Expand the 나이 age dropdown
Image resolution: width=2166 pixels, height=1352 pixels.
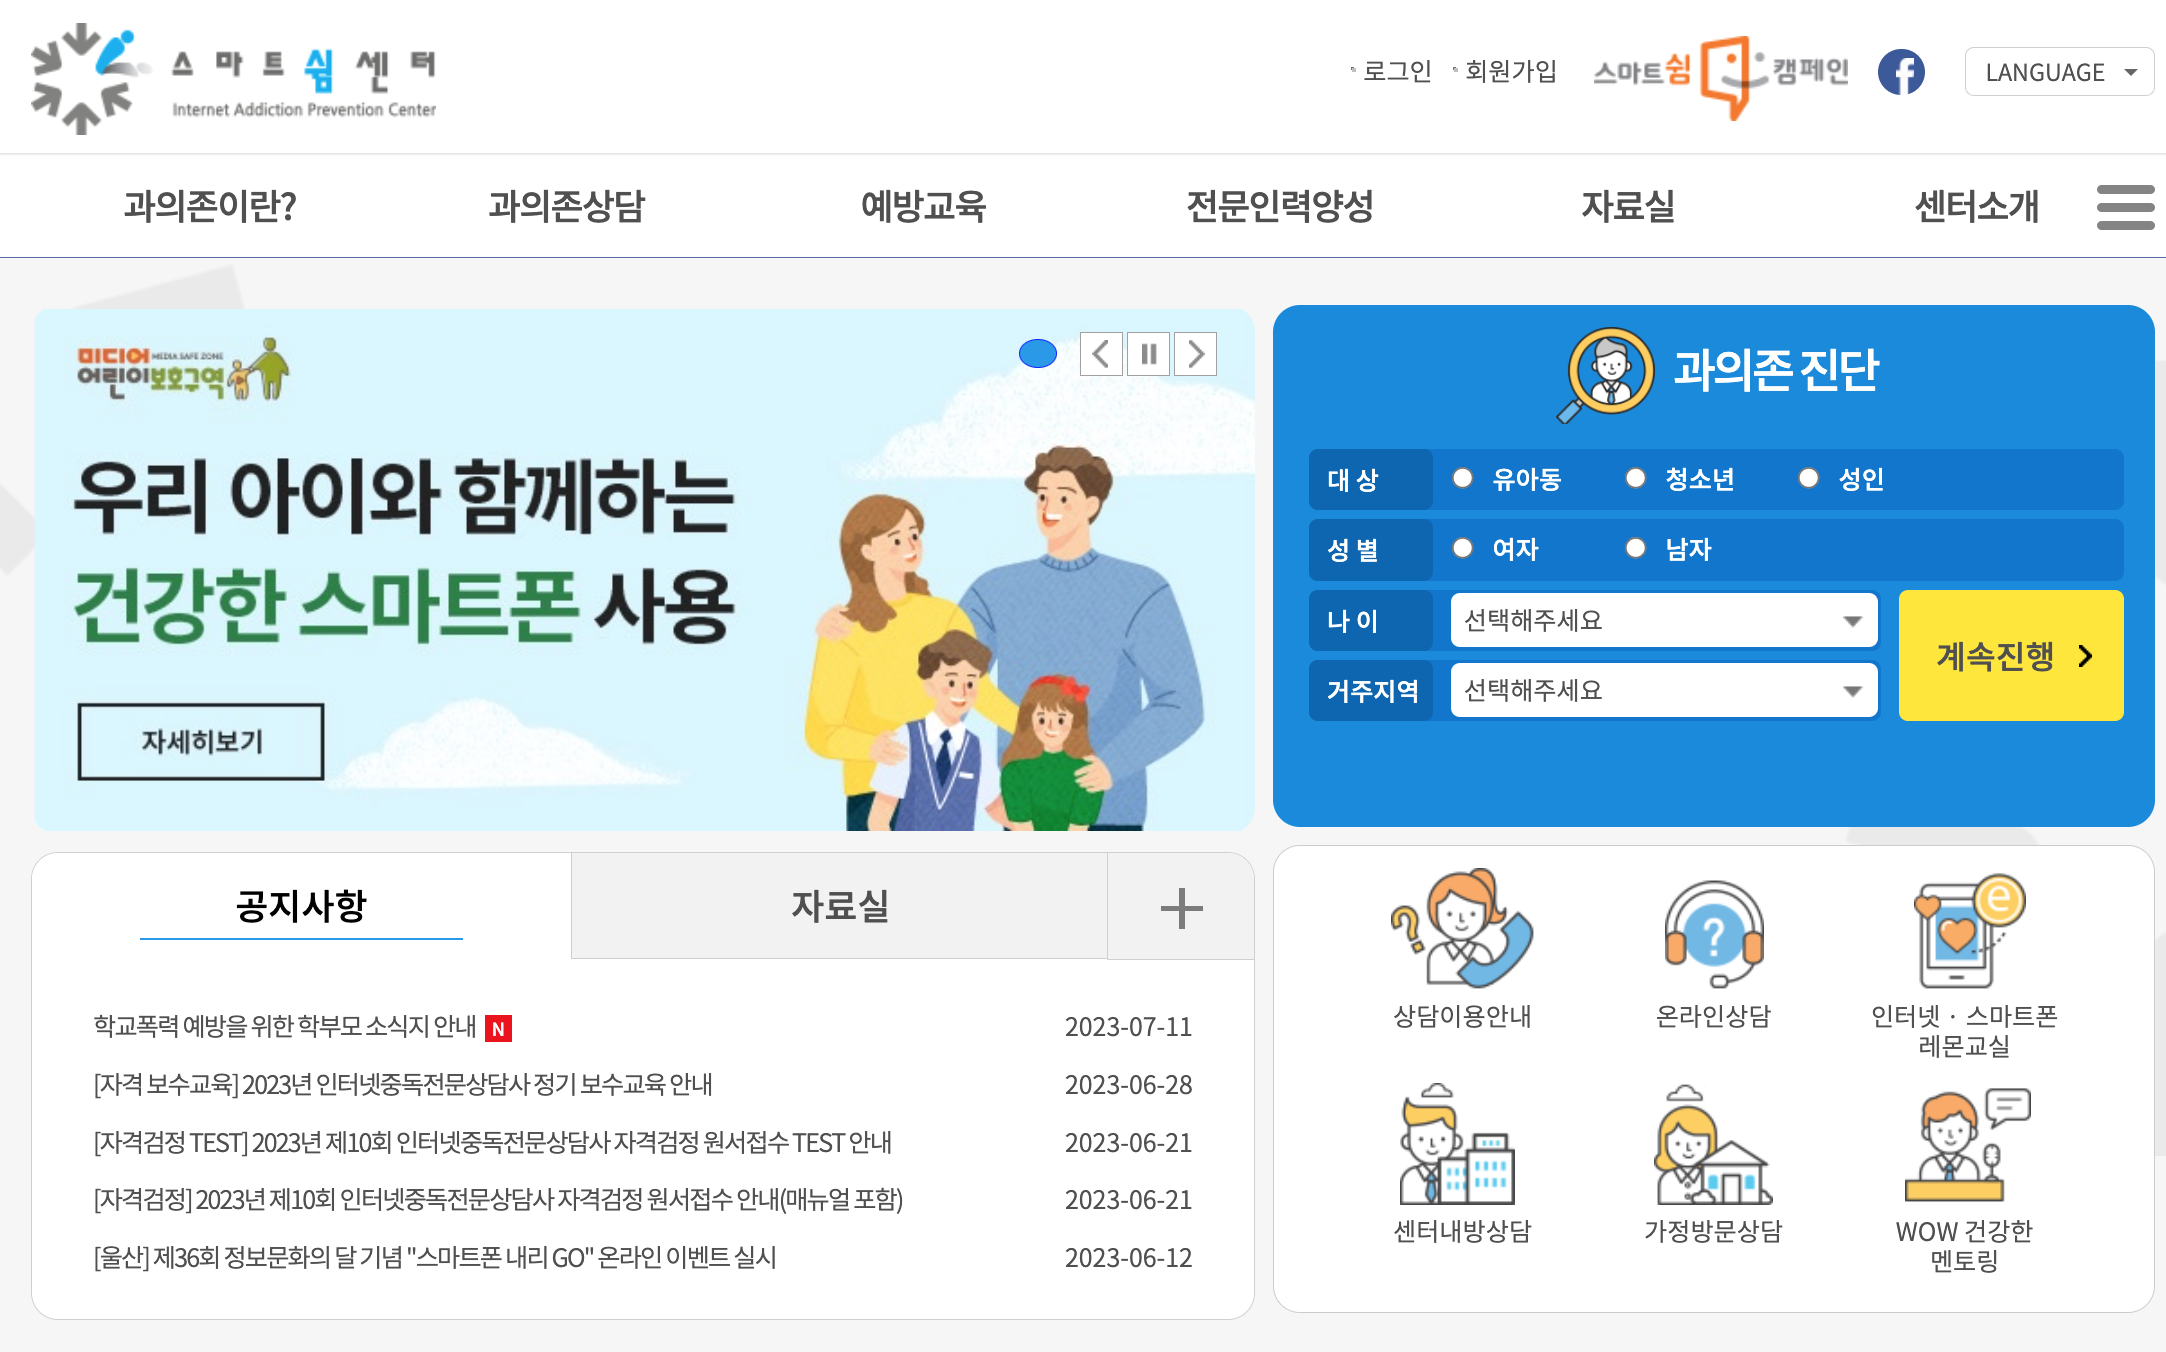pyautogui.click(x=1663, y=620)
